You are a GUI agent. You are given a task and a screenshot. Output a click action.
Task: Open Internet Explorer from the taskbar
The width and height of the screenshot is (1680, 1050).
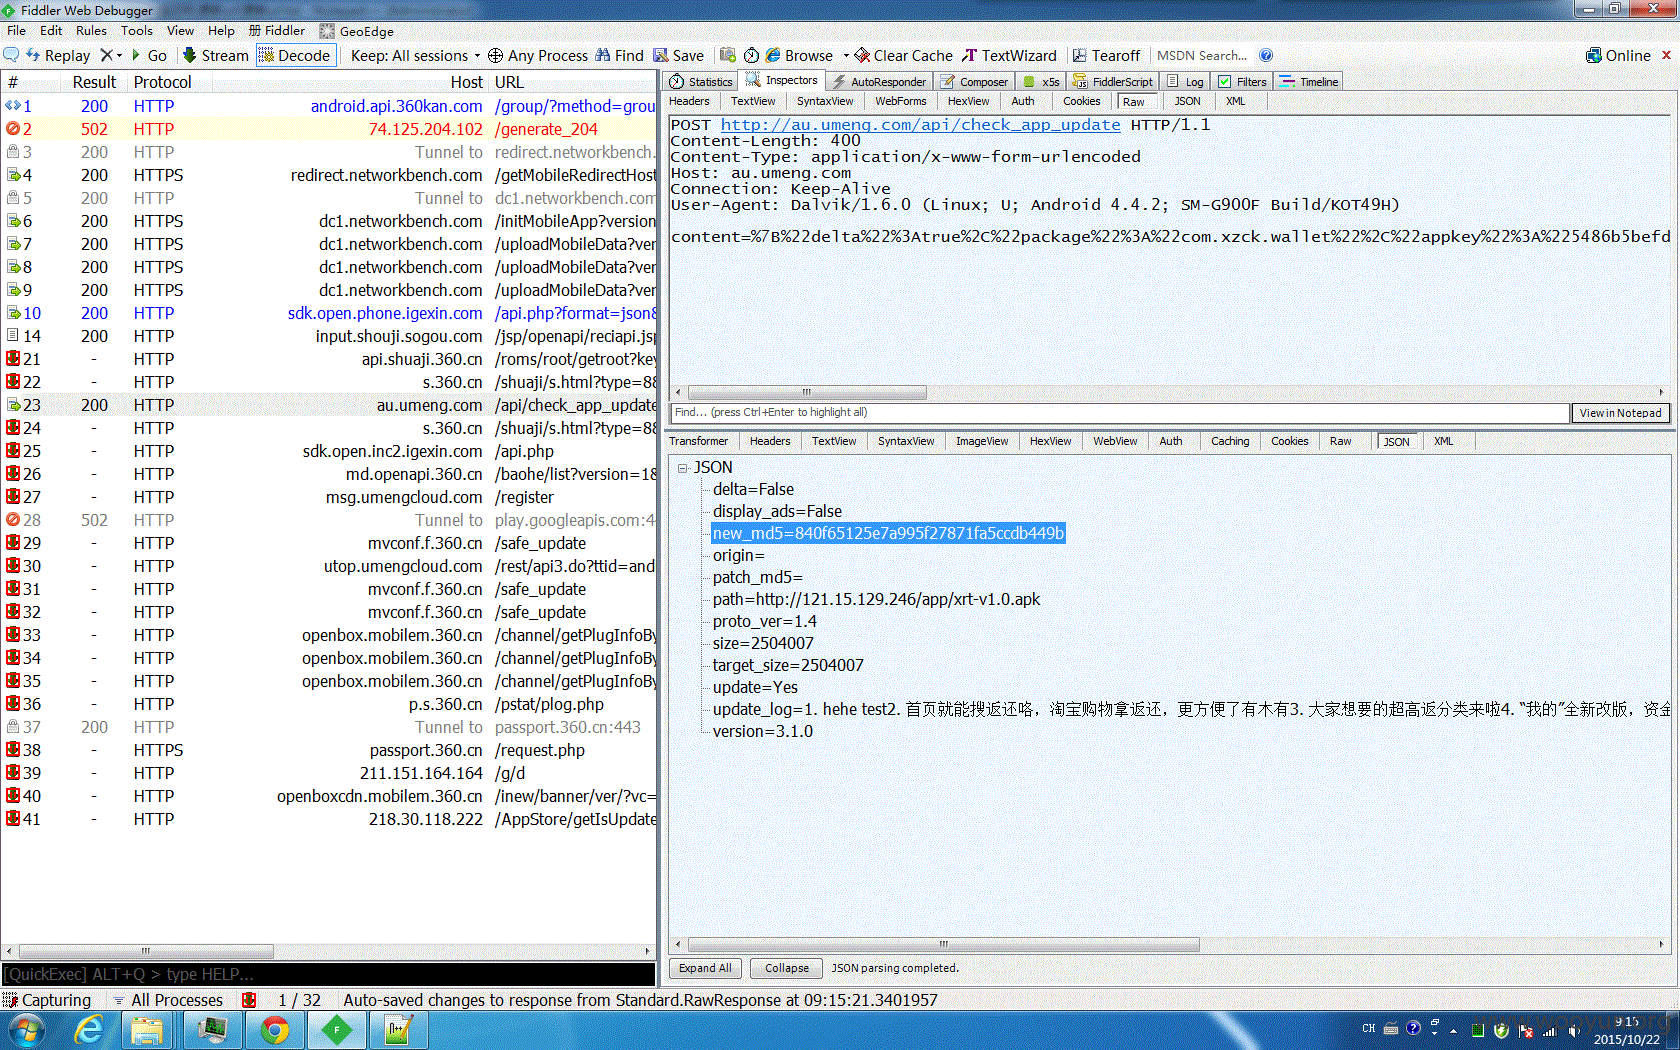(89, 1030)
